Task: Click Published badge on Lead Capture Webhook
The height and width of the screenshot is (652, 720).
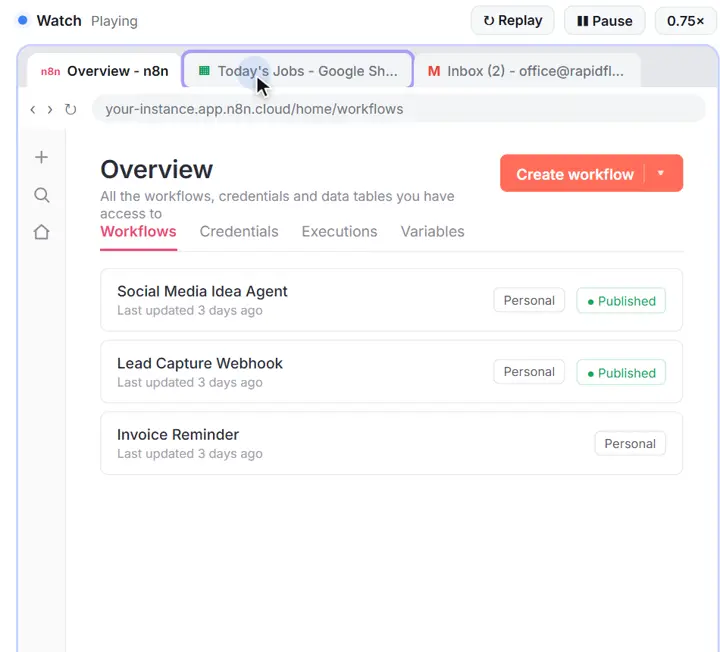Action: pyautogui.click(x=621, y=372)
